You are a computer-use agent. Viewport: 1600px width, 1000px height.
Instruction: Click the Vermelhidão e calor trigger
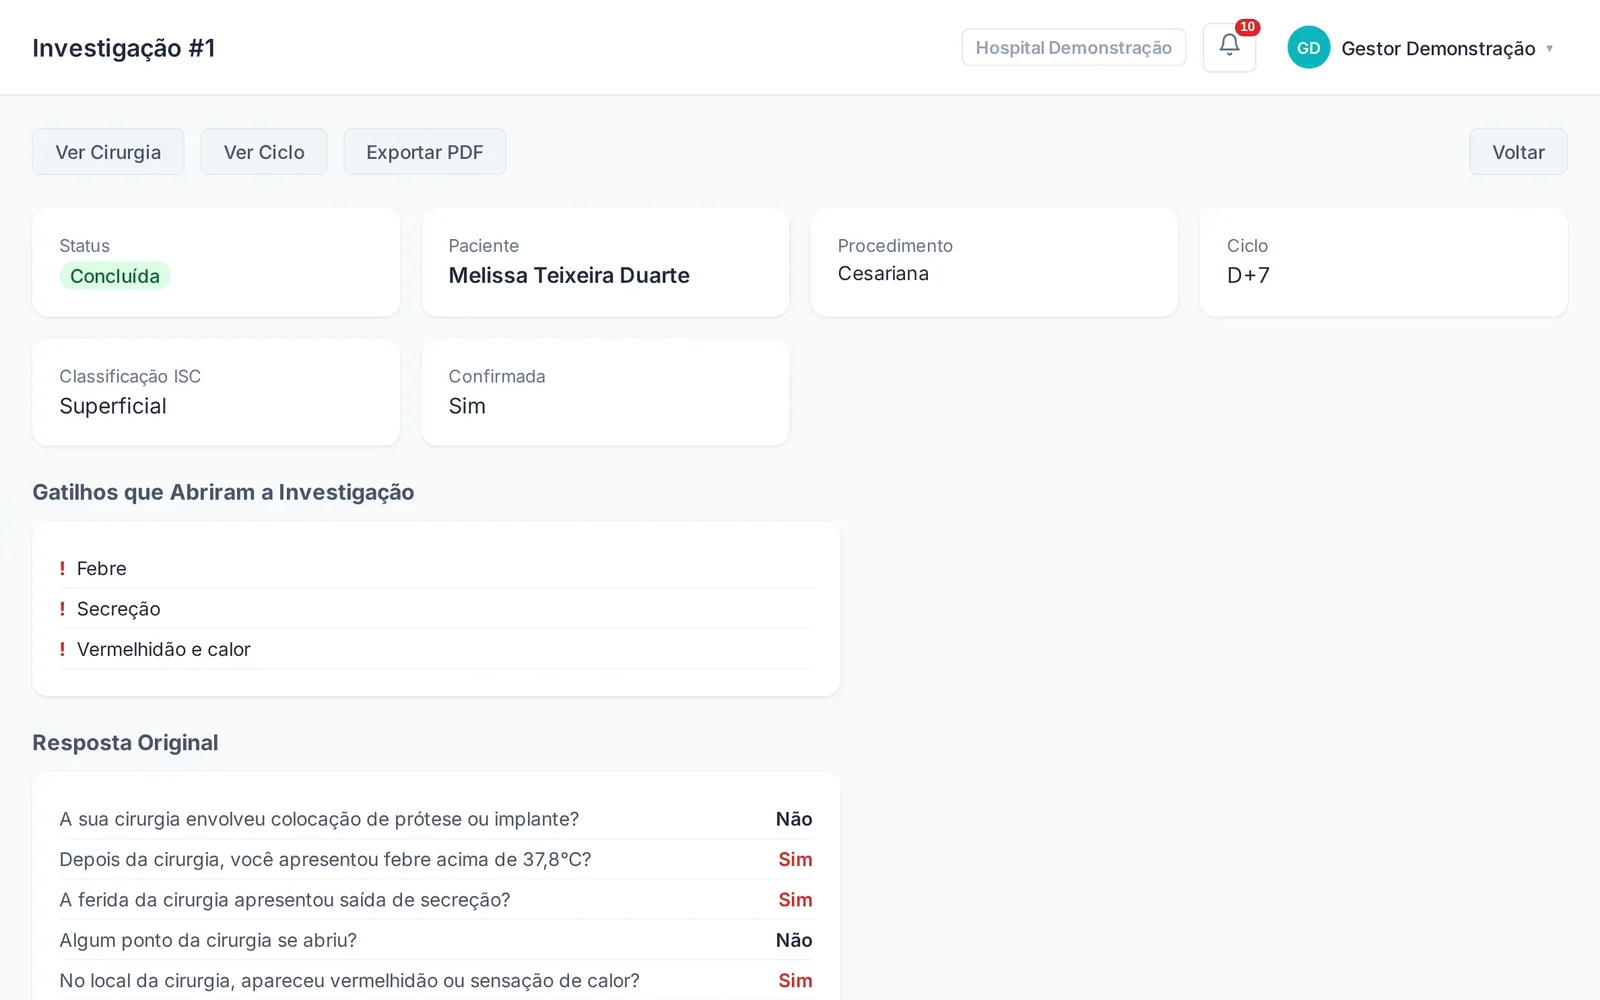(436, 649)
